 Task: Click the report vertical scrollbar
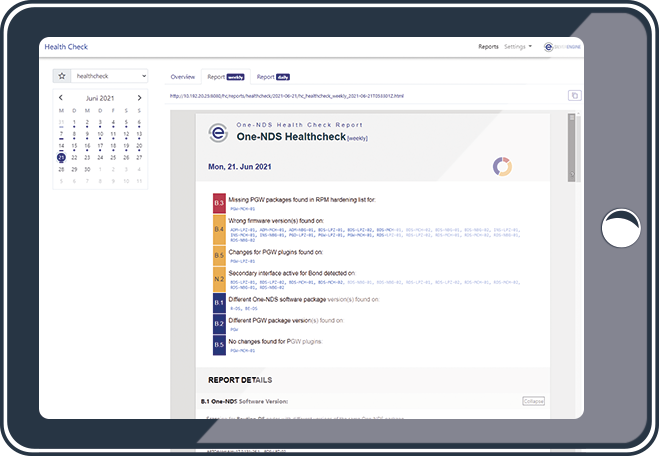tap(571, 147)
